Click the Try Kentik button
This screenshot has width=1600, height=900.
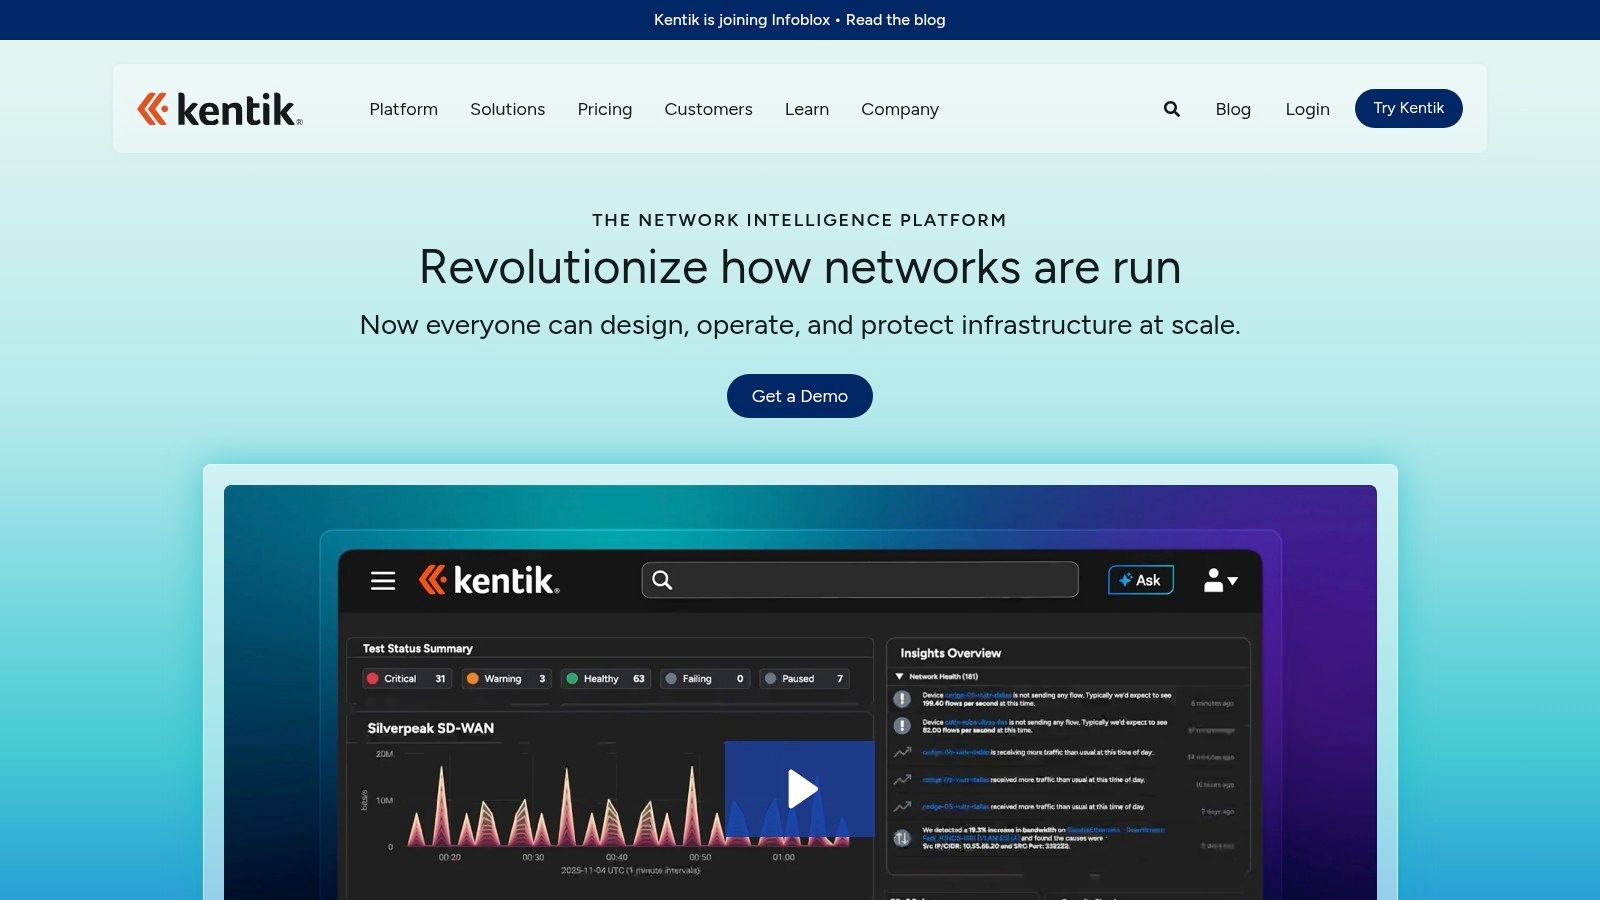click(1409, 108)
